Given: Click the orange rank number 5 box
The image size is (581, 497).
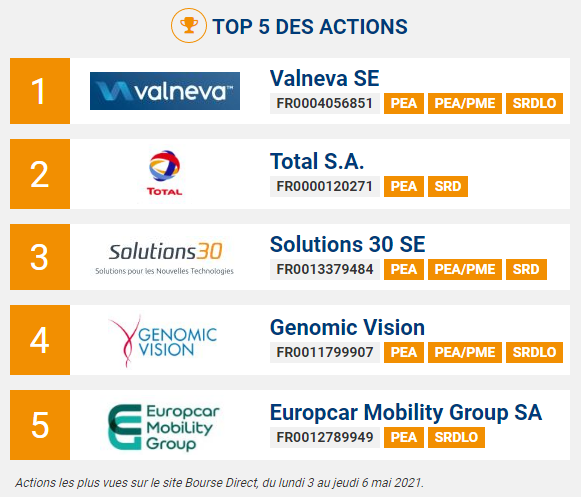Looking at the screenshot, I should pyautogui.click(x=40, y=425).
